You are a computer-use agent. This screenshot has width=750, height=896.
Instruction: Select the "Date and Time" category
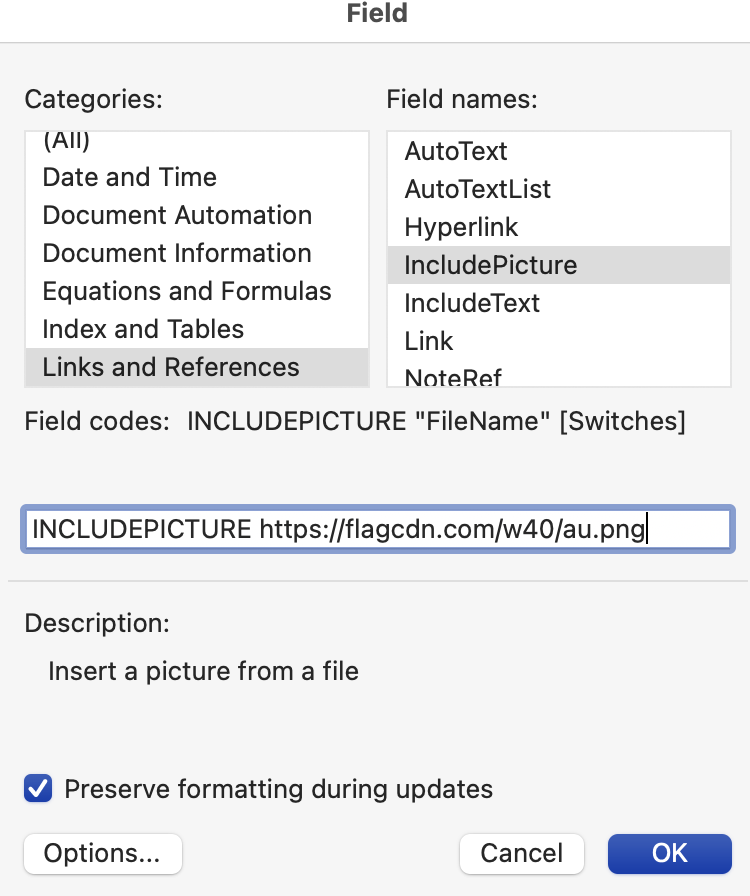coord(129,177)
